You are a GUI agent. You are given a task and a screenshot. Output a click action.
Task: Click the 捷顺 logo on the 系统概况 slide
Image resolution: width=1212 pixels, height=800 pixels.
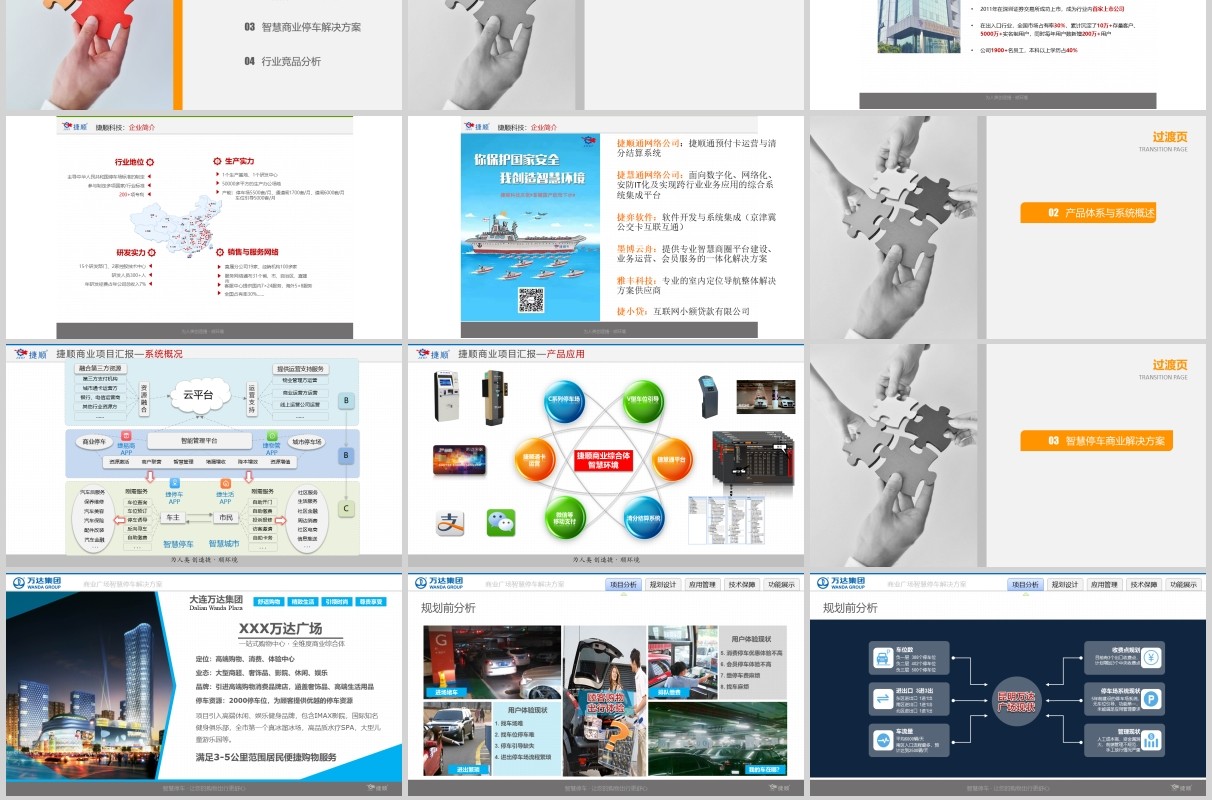click(x=32, y=353)
